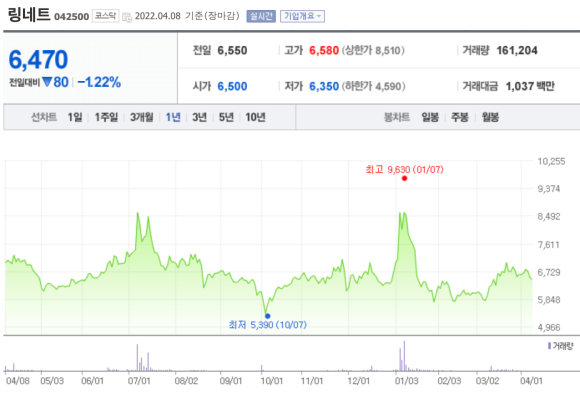Switch to 일봉 candle chart
The image size is (580, 395).
click(430, 117)
